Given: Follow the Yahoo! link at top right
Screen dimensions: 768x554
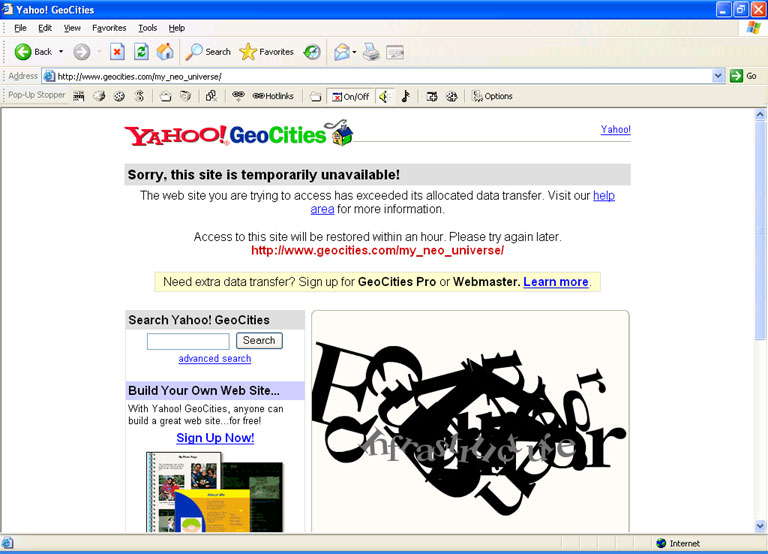Looking at the screenshot, I should [x=616, y=129].
